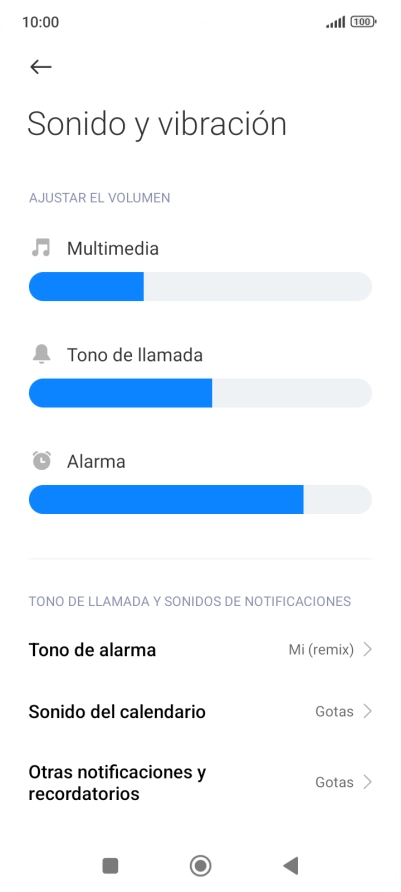
Task: Set the Alarma volume slider
Action: [200, 499]
